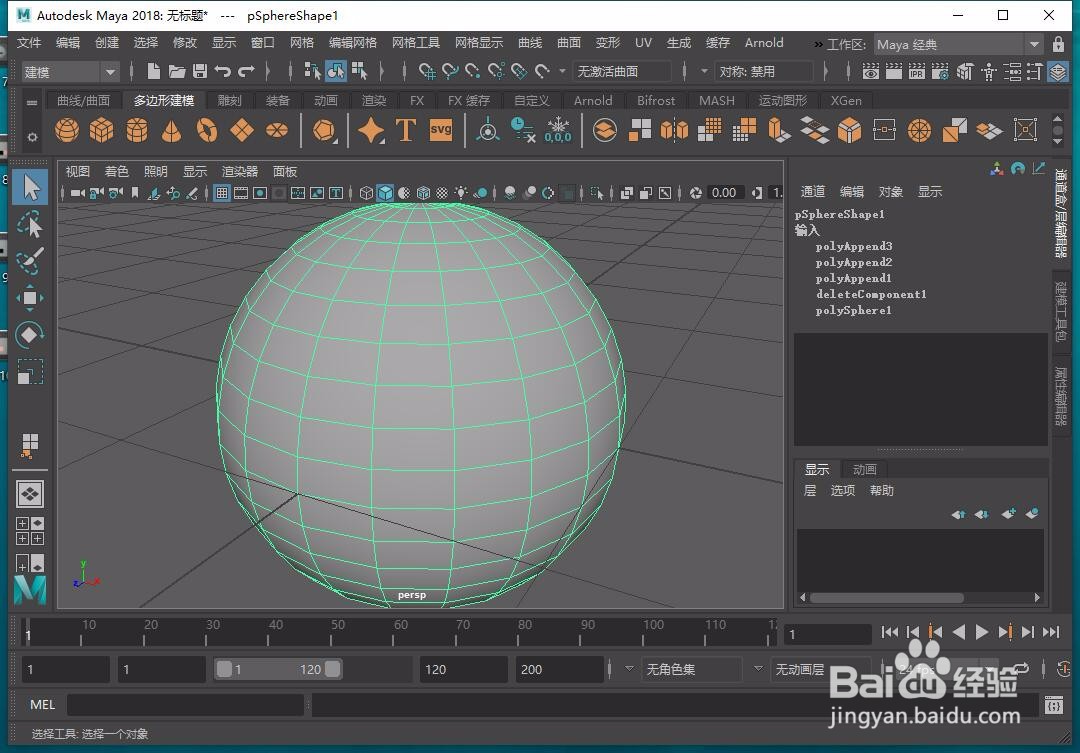
Task: Create a polygon sphere from the shelf
Action: pyautogui.click(x=67, y=130)
